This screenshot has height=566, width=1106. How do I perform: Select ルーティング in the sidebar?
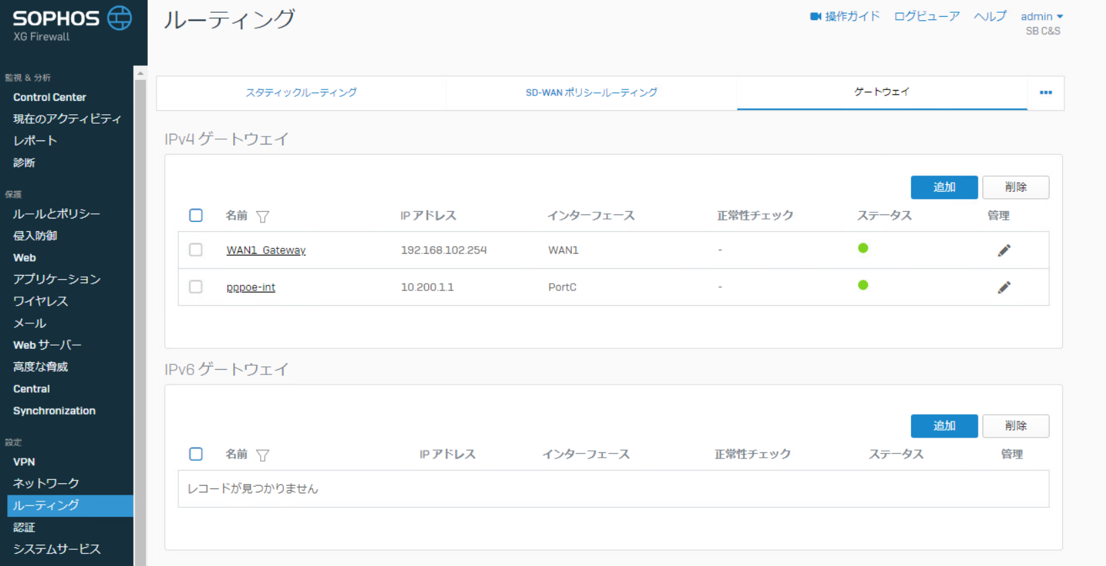(70, 505)
